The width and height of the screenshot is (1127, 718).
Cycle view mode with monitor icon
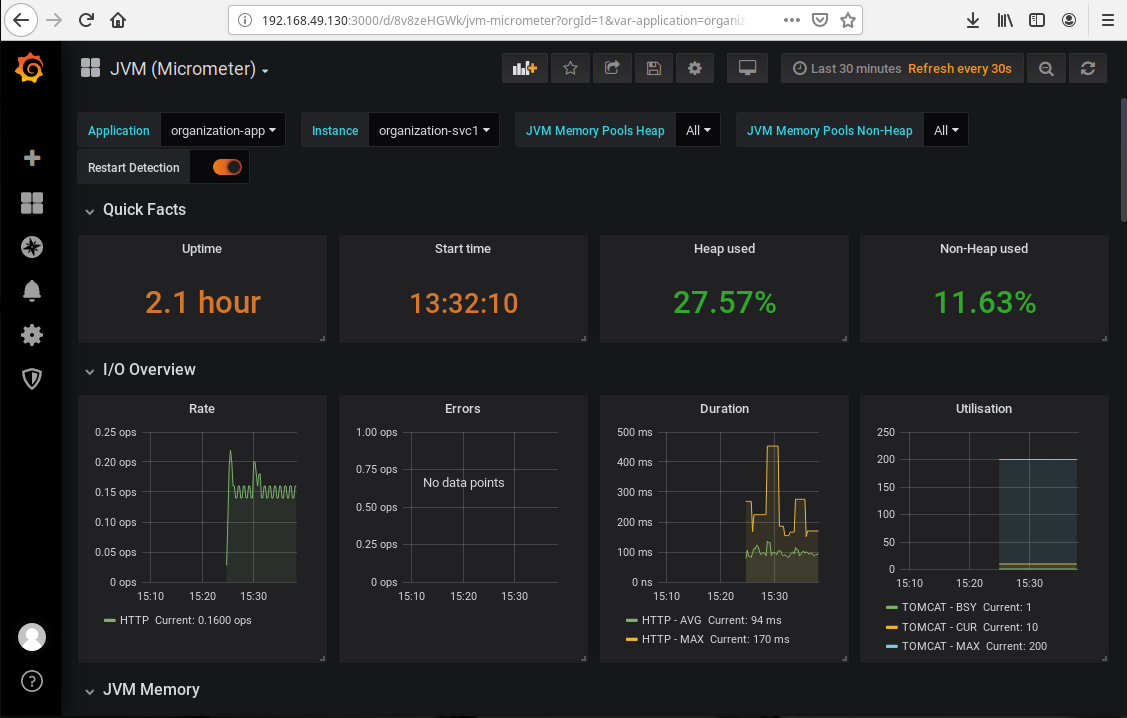(x=748, y=68)
